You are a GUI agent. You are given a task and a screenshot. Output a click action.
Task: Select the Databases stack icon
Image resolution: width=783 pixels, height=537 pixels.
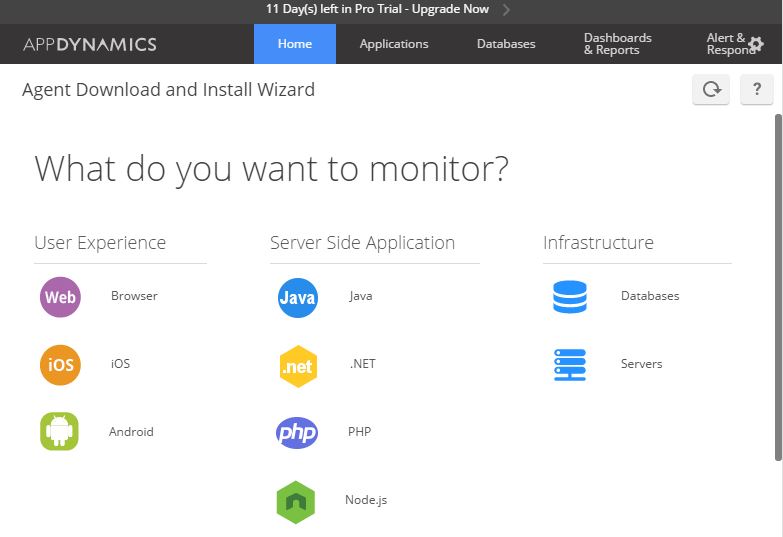coord(570,297)
